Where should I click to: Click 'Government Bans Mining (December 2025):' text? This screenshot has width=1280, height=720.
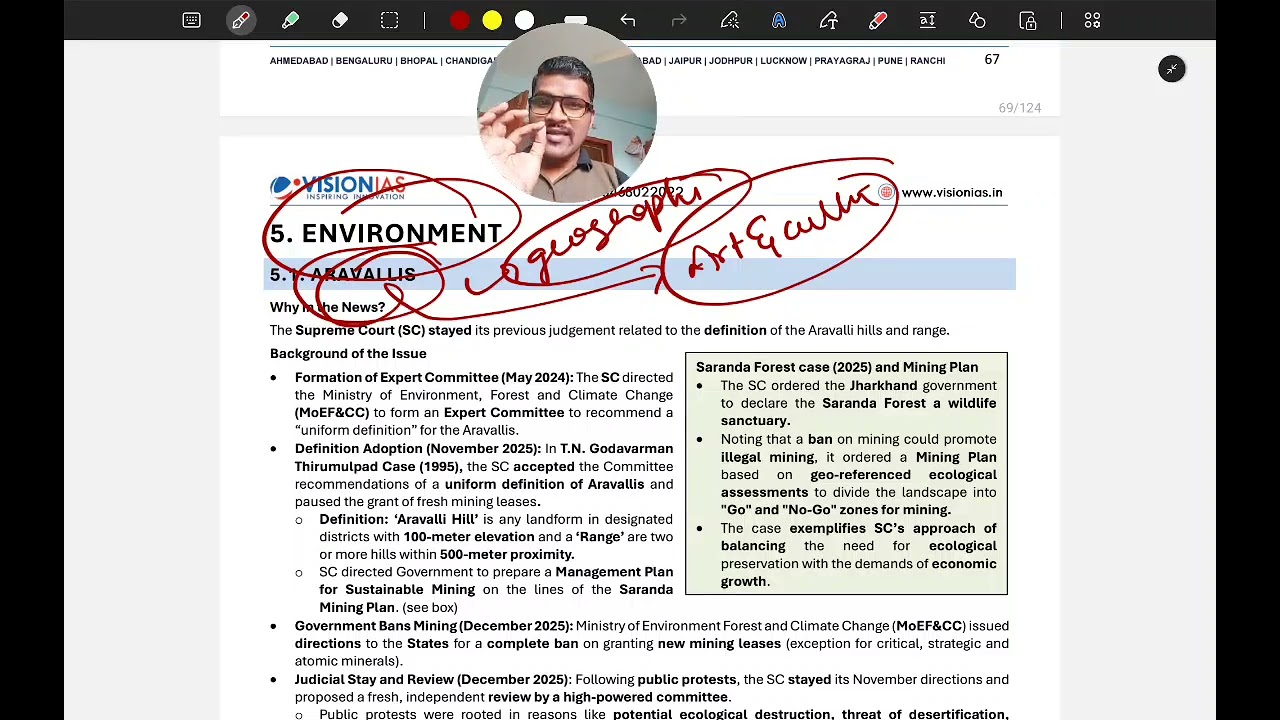[433, 626]
